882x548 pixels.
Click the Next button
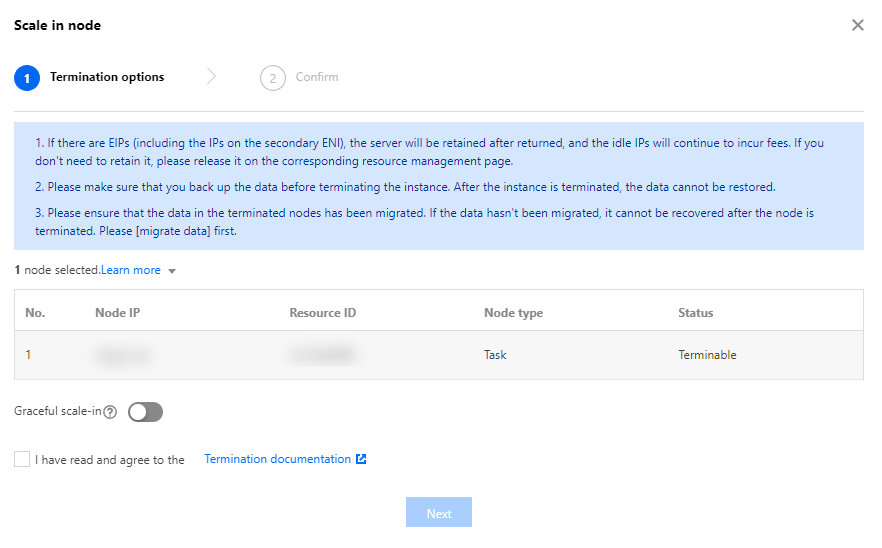point(438,513)
